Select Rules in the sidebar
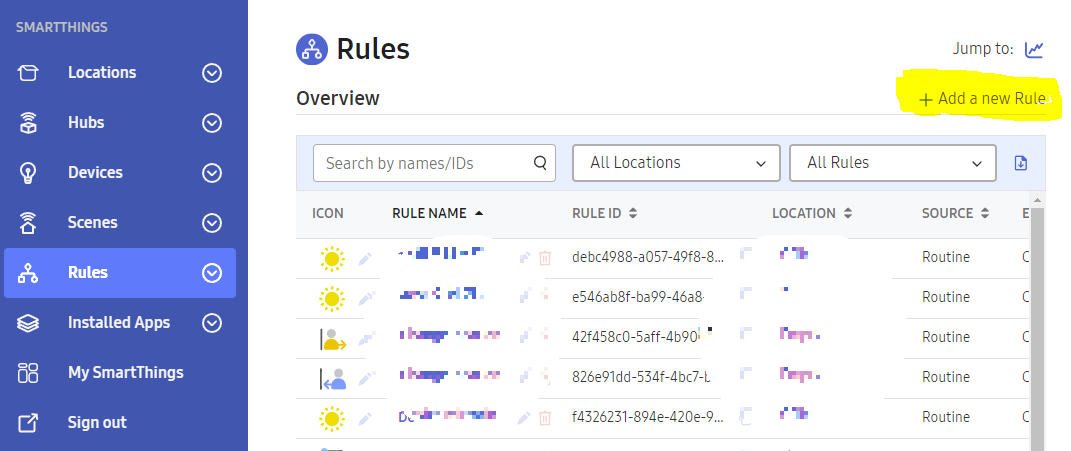This screenshot has width=1071, height=451. point(120,273)
